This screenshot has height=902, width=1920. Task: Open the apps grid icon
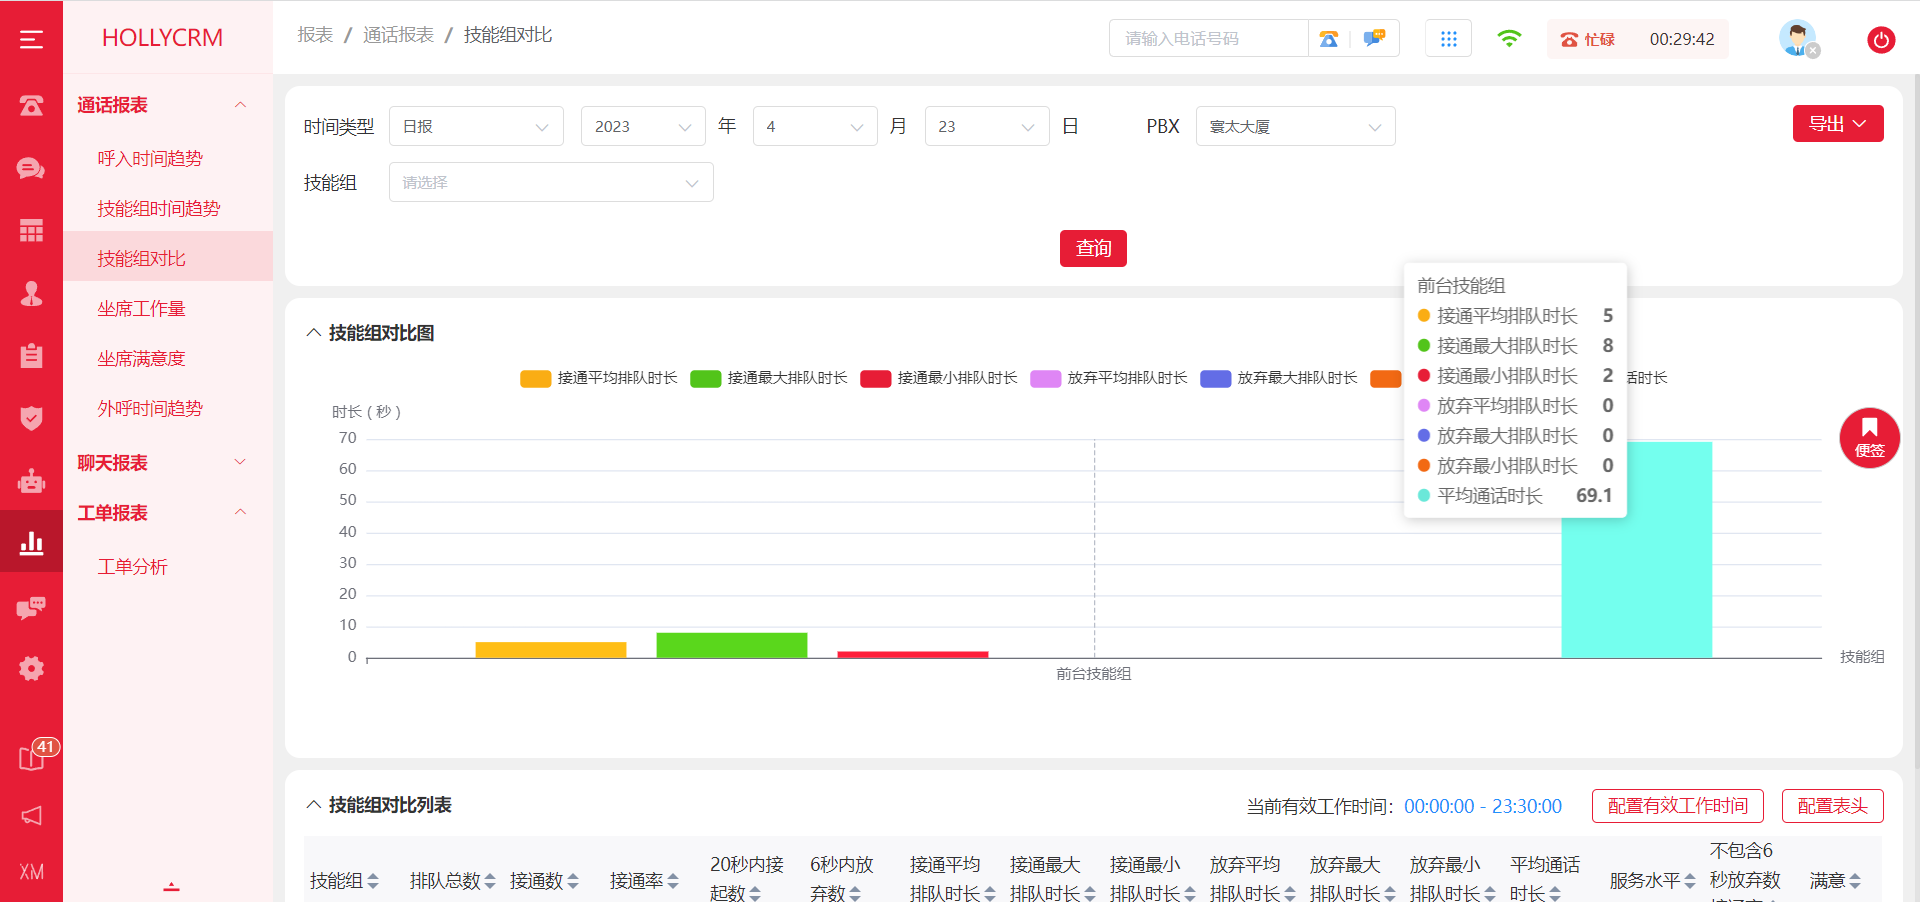click(1448, 39)
